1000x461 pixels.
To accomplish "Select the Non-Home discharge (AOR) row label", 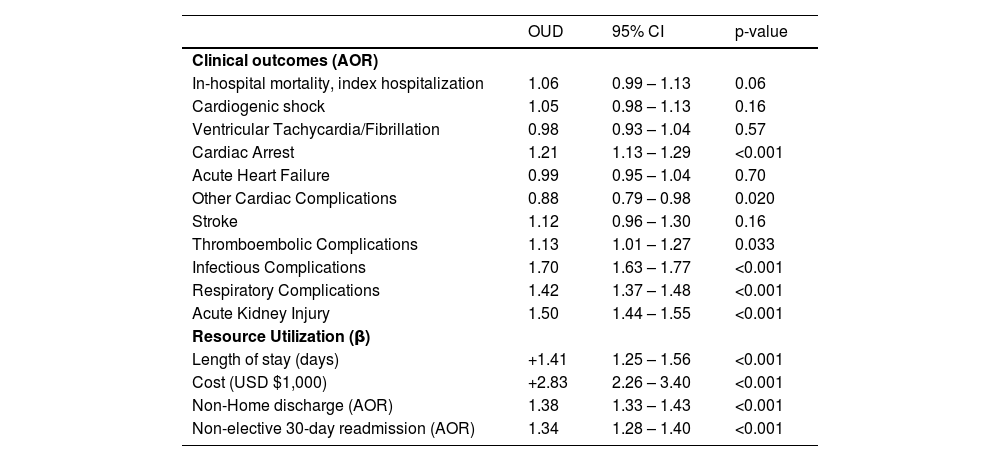I will pos(292,405).
